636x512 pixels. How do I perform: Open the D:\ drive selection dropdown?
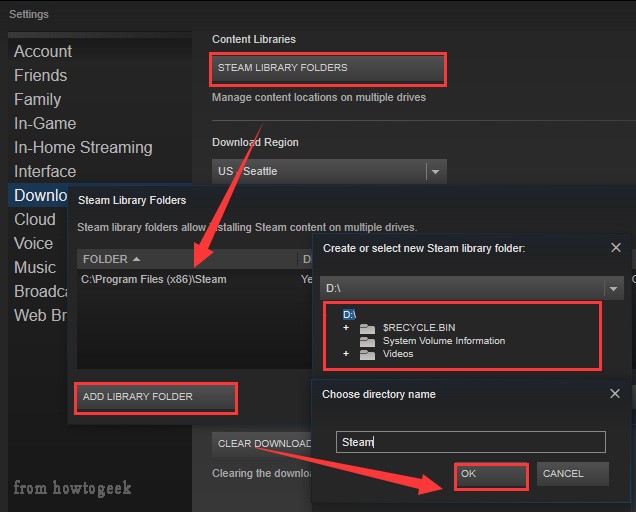pos(471,288)
